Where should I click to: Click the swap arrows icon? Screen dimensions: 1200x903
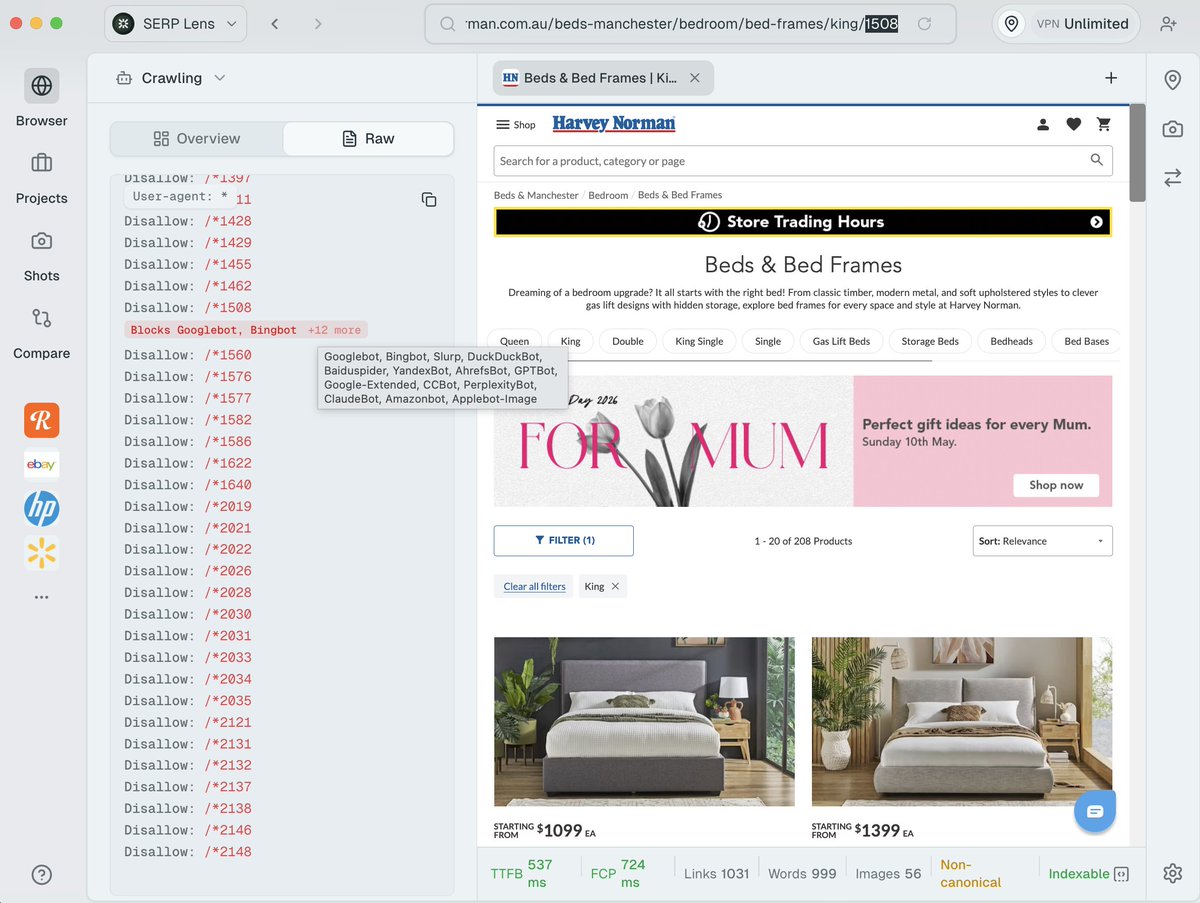[x=1173, y=177]
